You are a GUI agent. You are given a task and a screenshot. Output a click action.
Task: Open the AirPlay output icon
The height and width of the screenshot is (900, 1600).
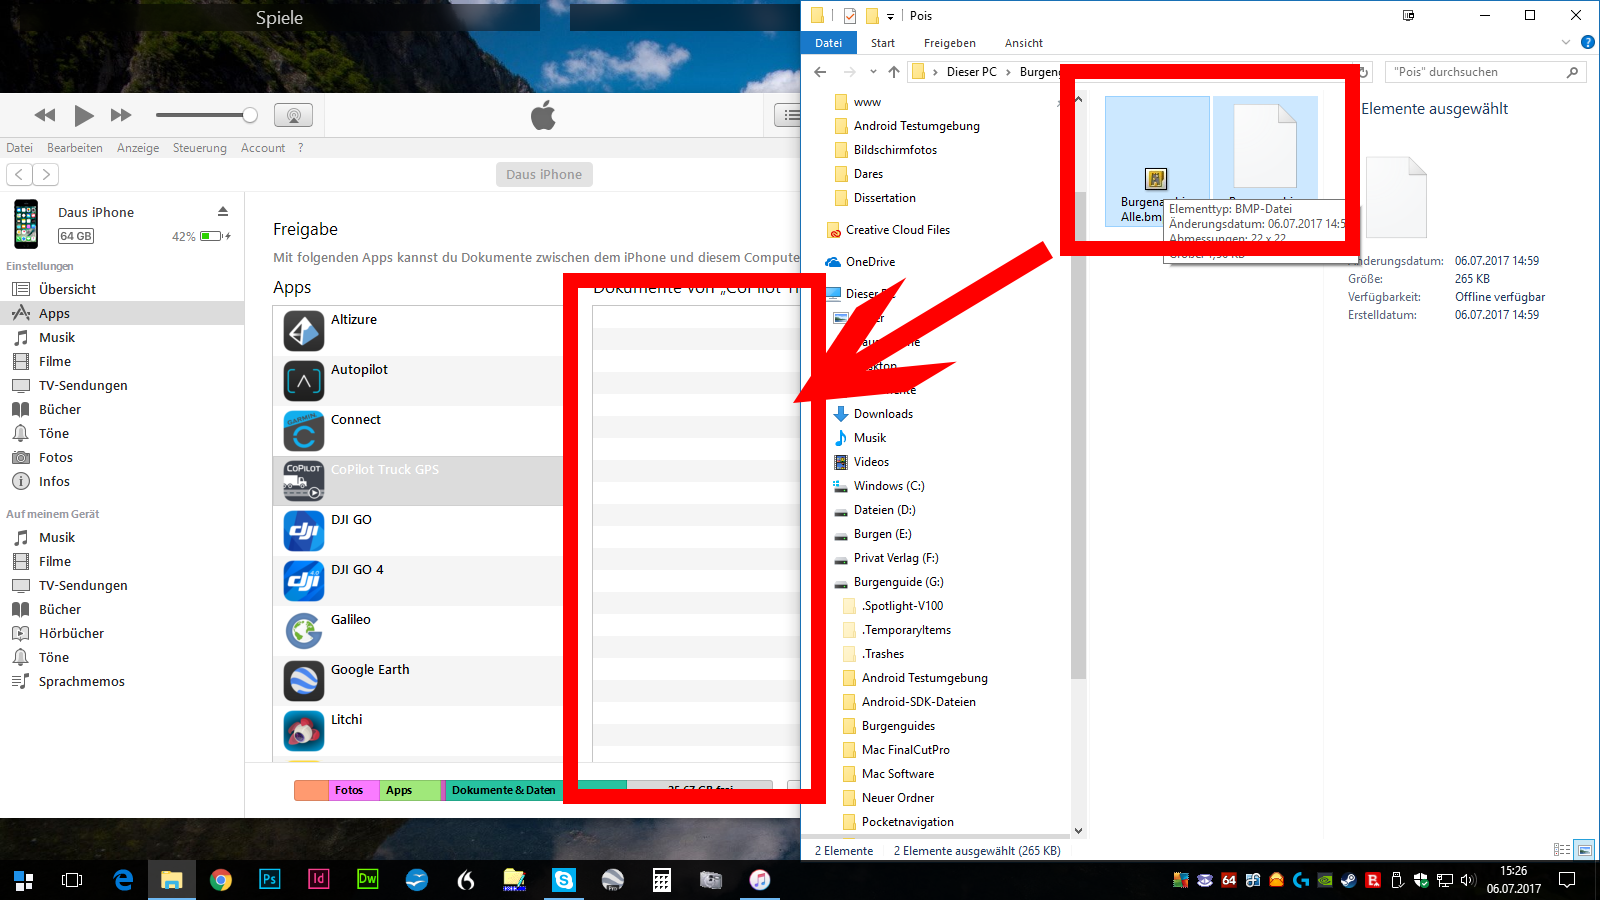click(x=293, y=116)
